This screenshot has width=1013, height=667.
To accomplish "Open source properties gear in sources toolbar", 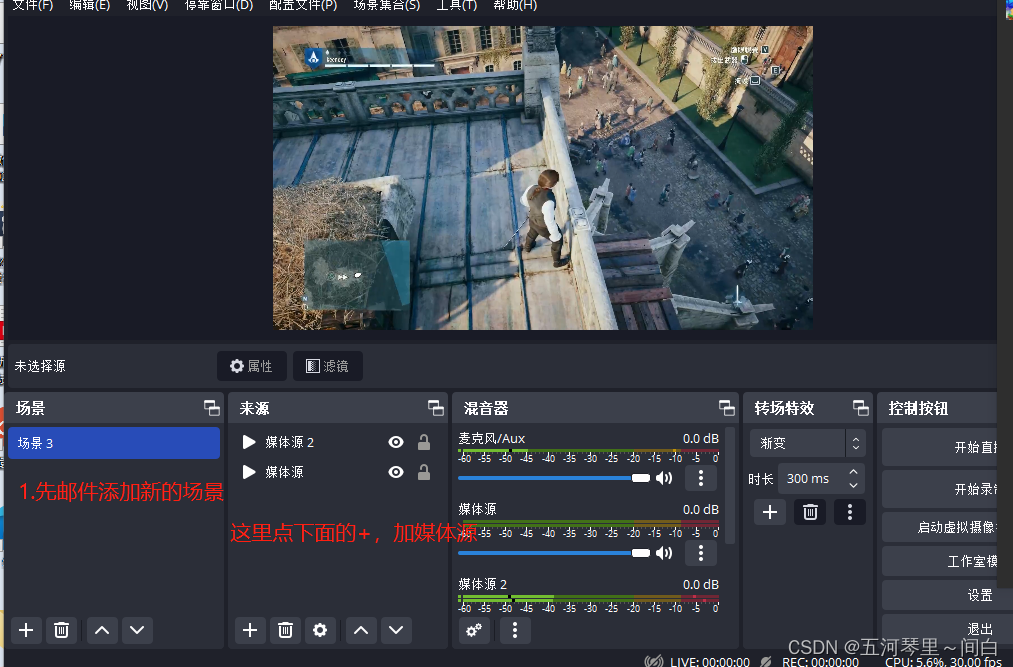I will [x=320, y=630].
